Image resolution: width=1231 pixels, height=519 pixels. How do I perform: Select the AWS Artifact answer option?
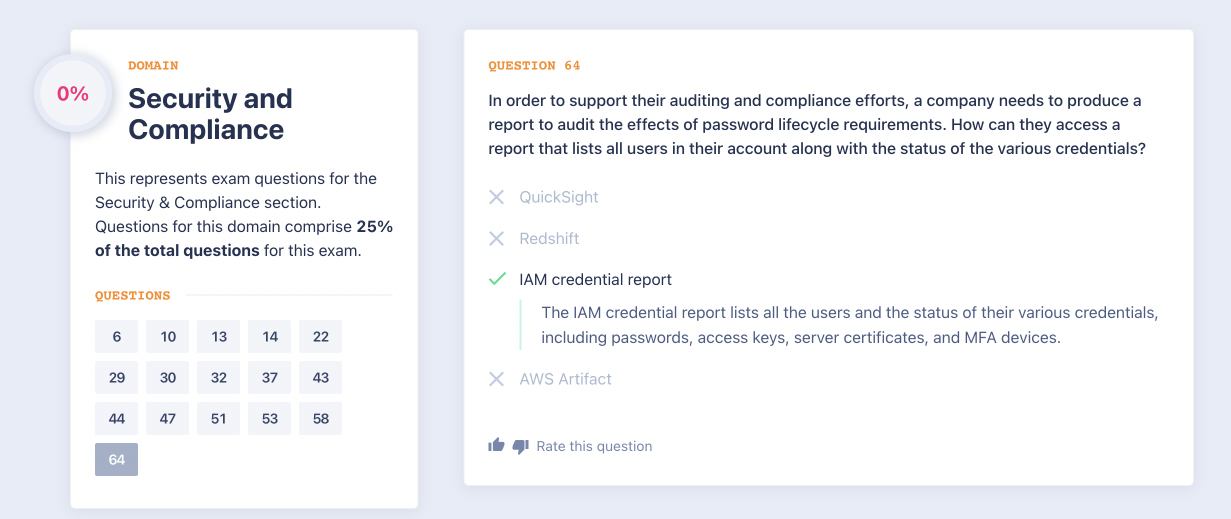[x=565, y=379]
